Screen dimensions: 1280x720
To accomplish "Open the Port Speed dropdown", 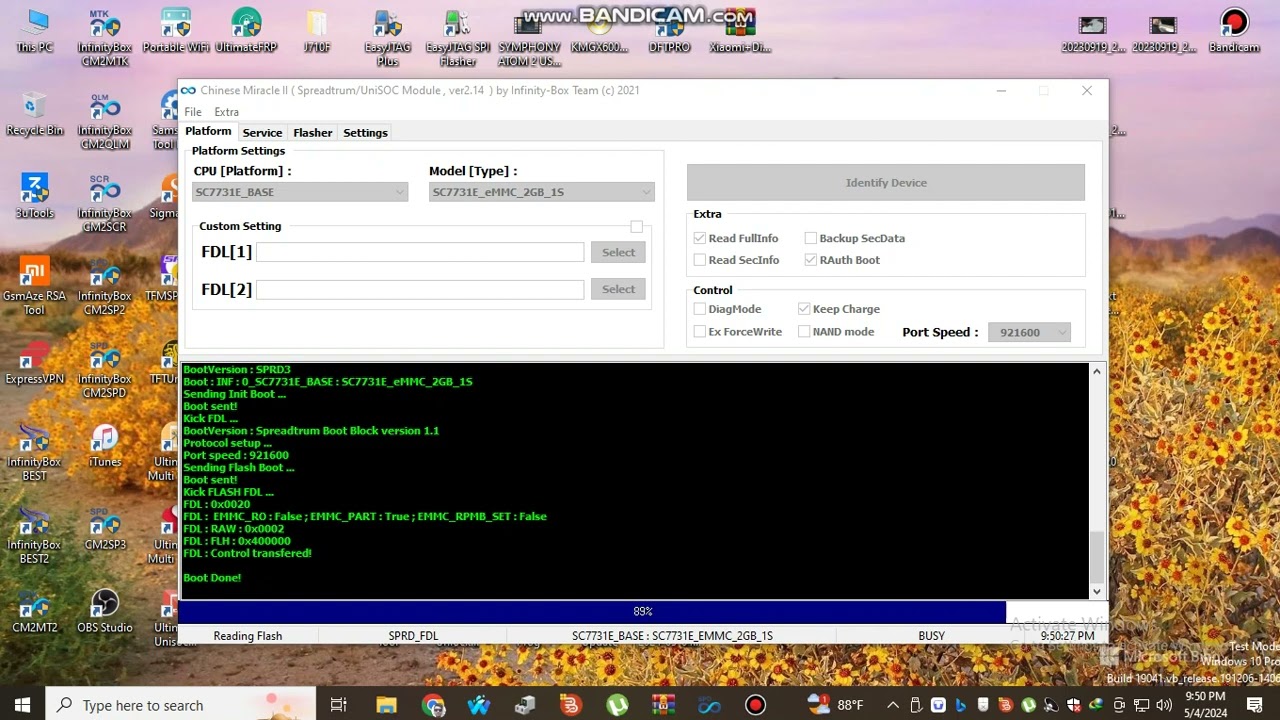I will click(x=1029, y=332).
